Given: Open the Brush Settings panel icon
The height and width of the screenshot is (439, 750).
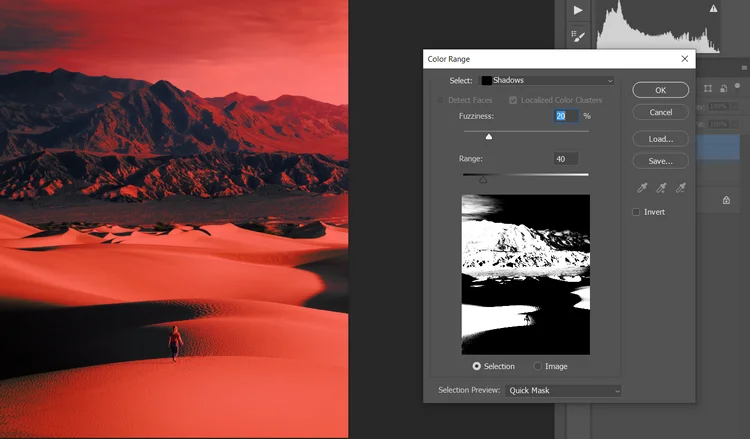Looking at the screenshot, I should pyautogui.click(x=578, y=36).
